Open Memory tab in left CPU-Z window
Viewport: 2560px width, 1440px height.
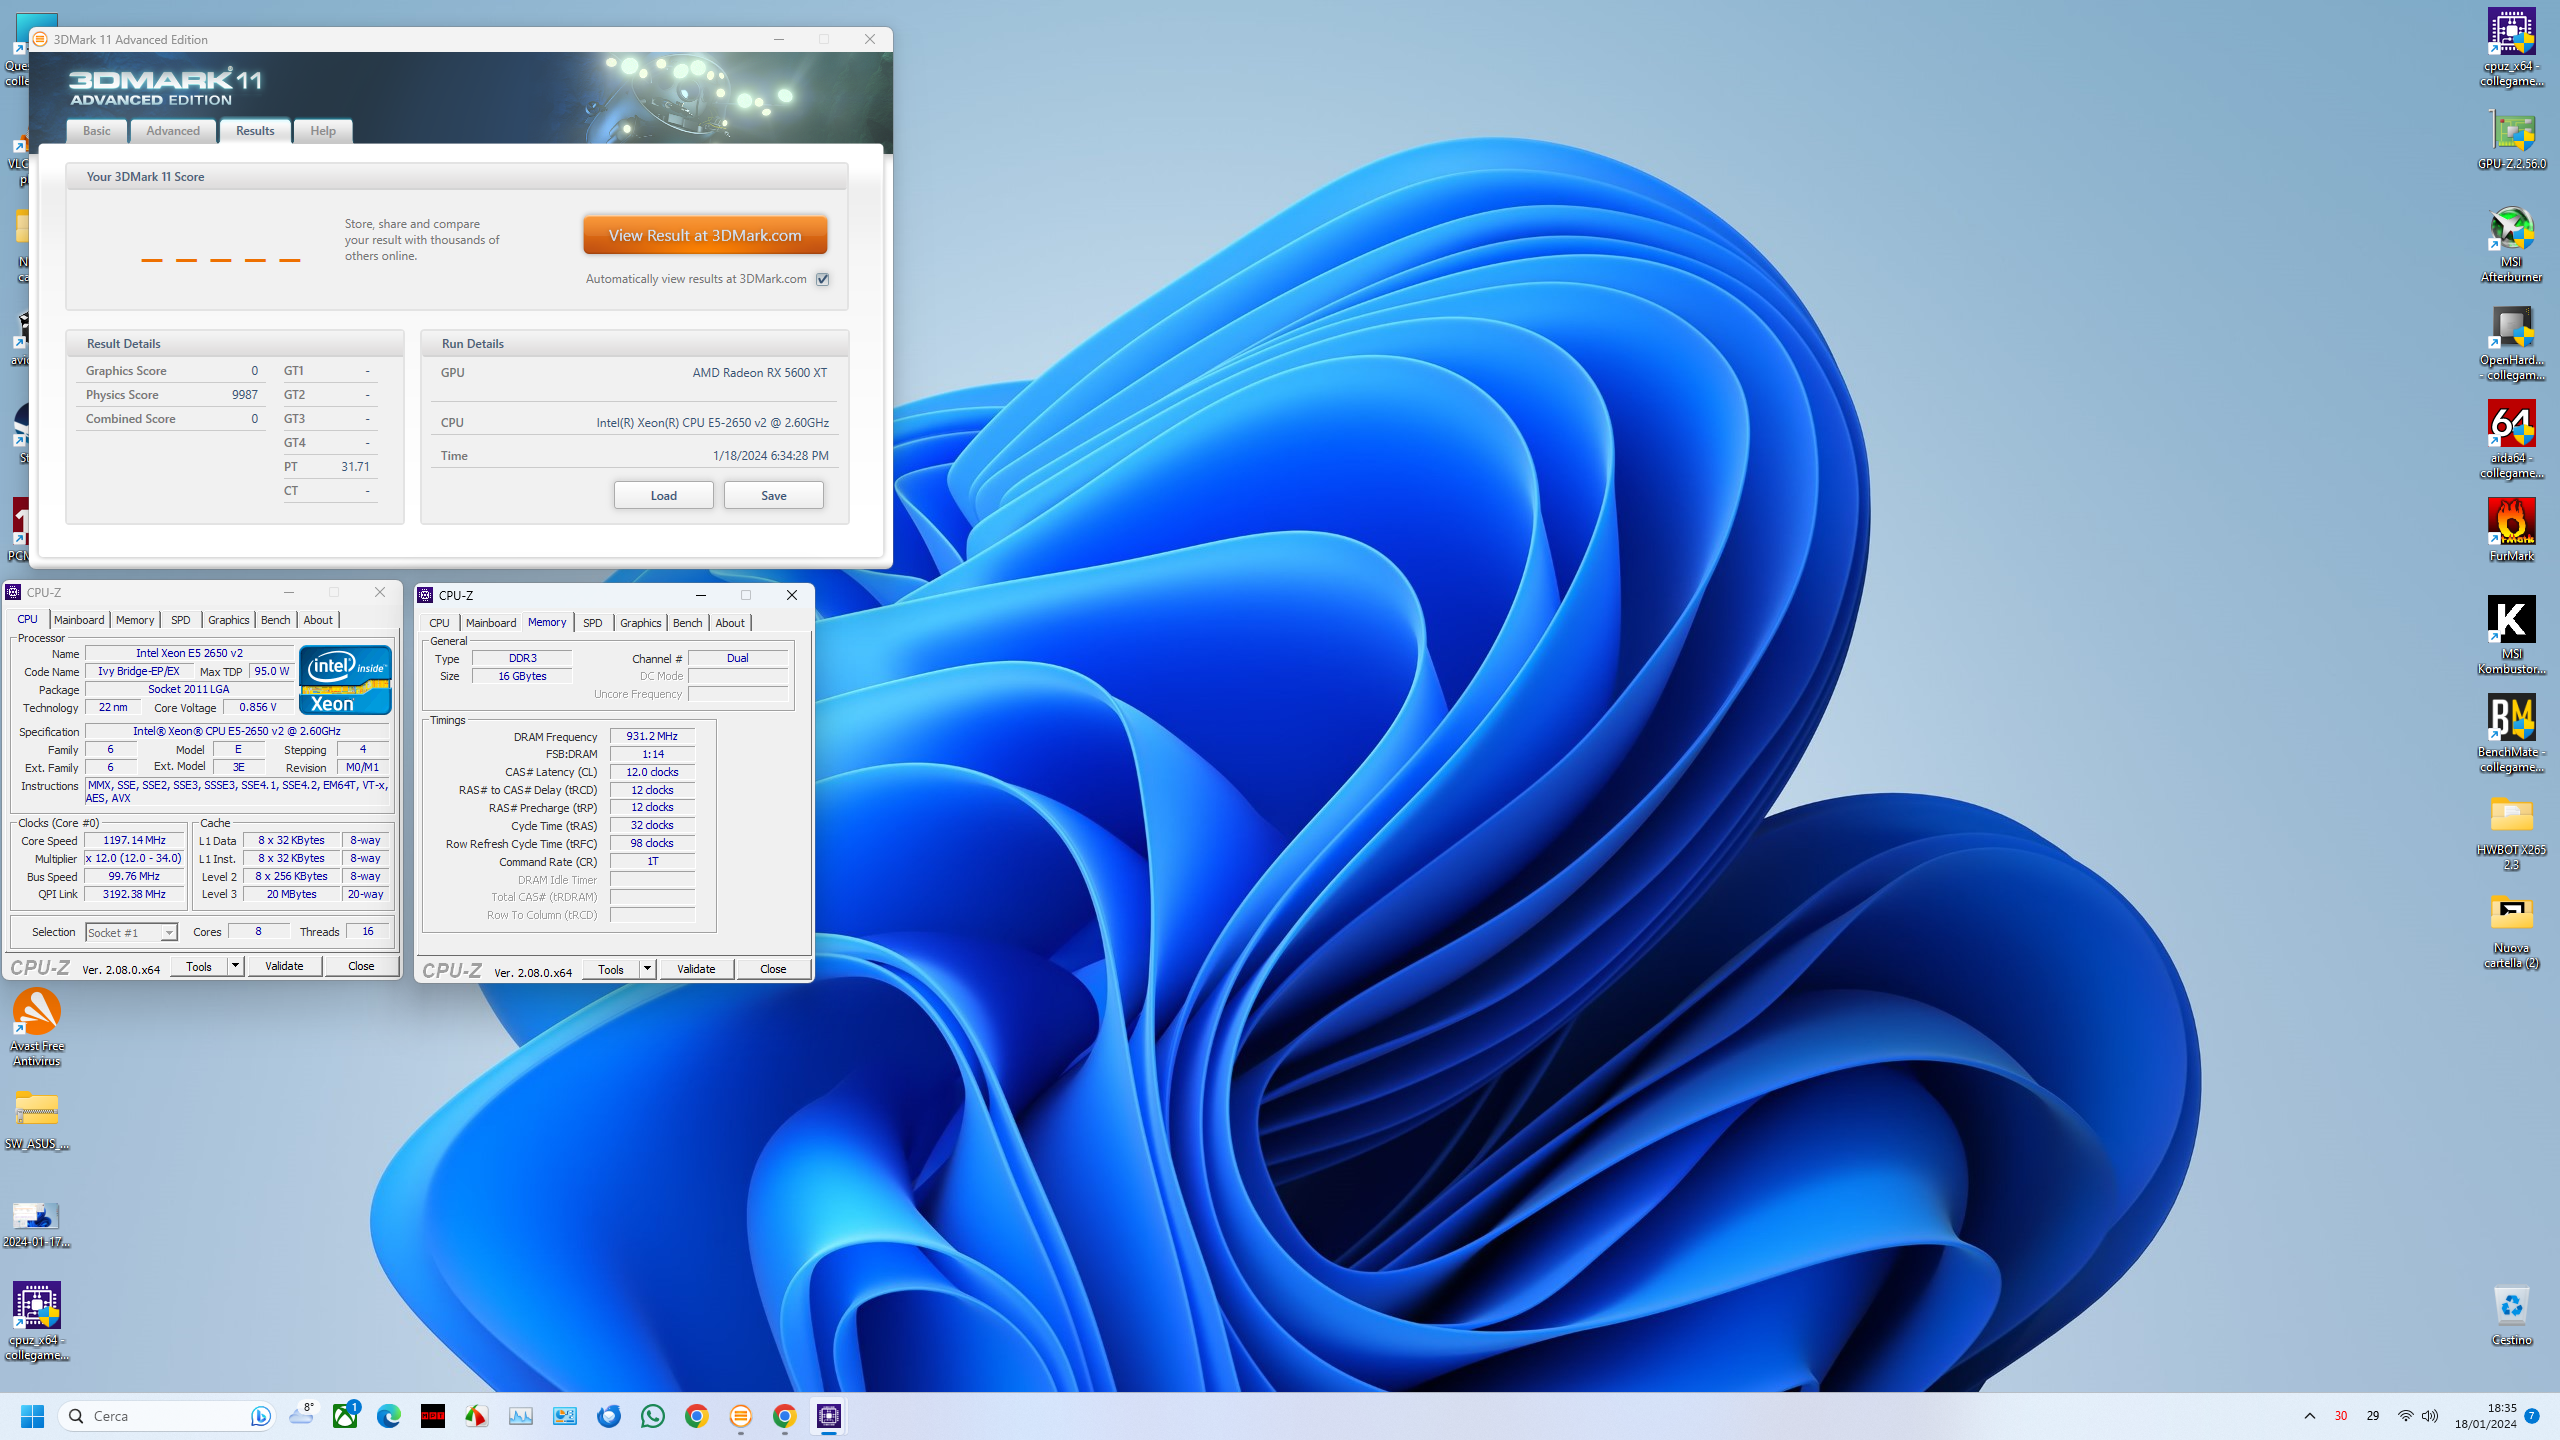[135, 620]
